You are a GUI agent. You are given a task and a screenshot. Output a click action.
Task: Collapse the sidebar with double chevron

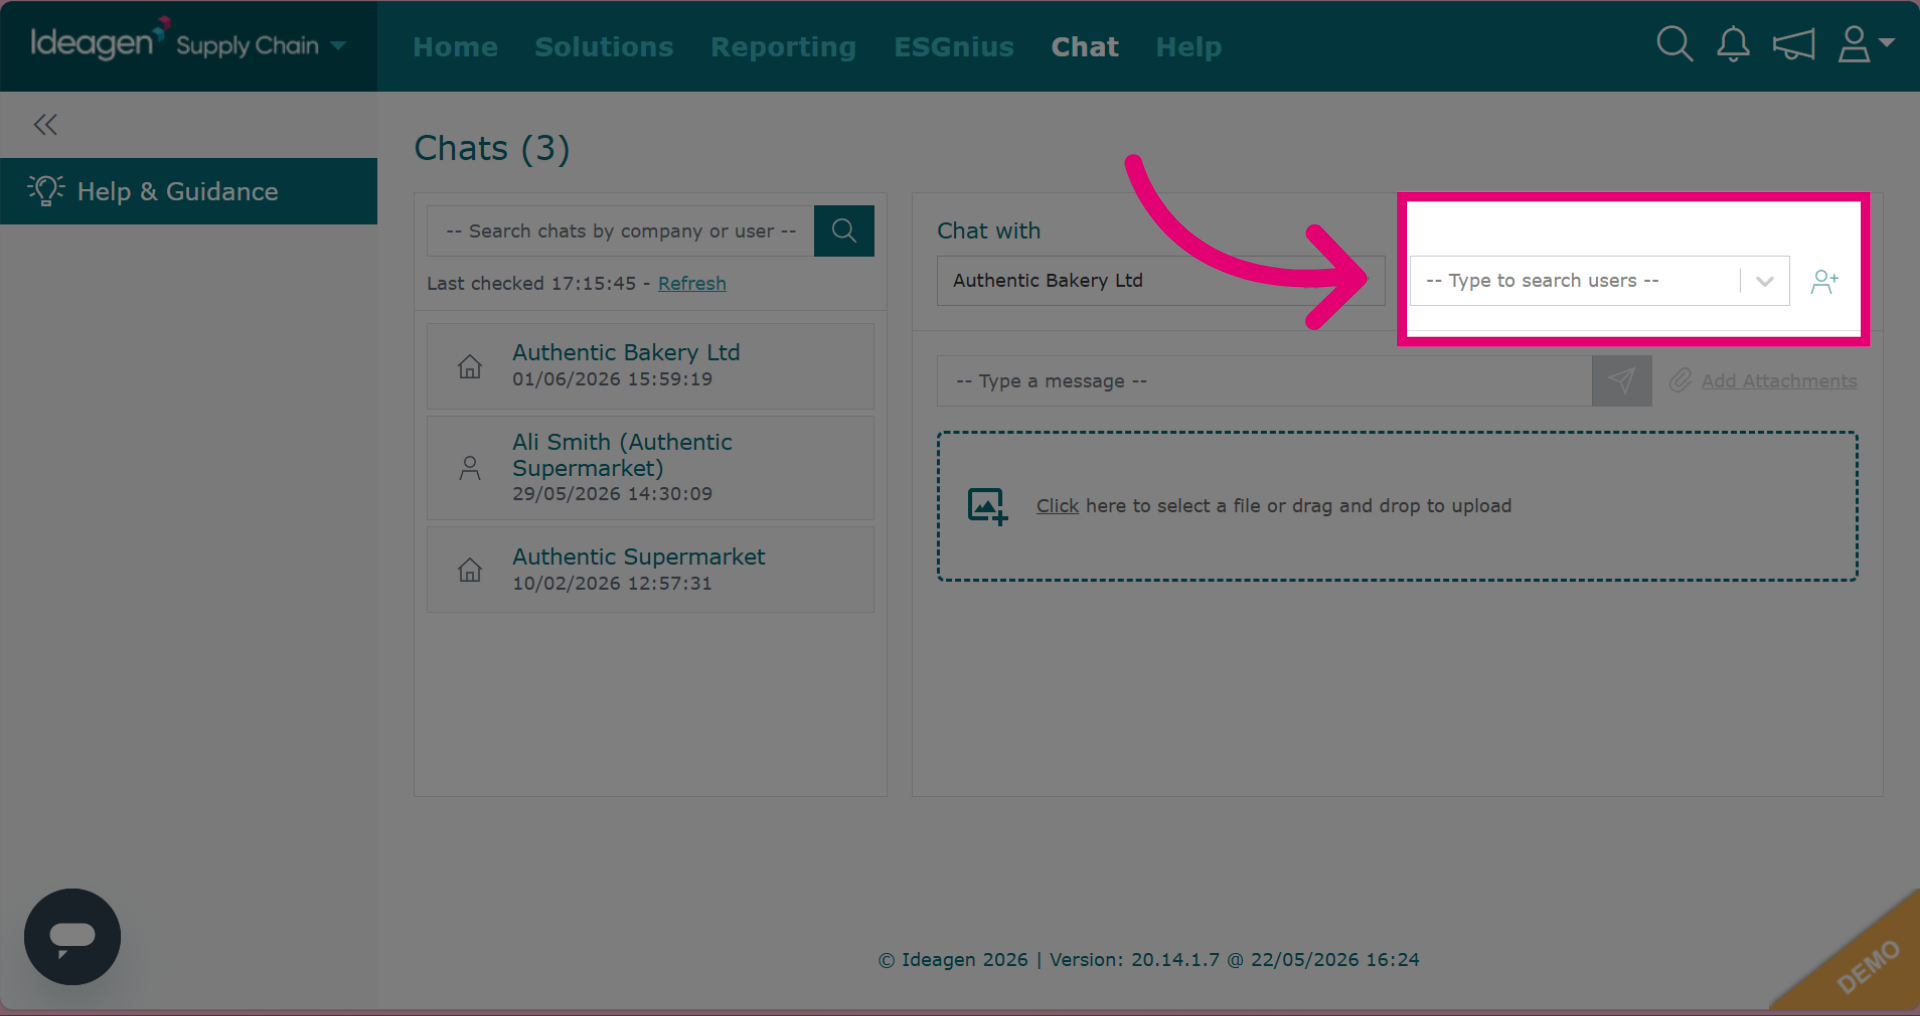pyautogui.click(x=45, y=125)
